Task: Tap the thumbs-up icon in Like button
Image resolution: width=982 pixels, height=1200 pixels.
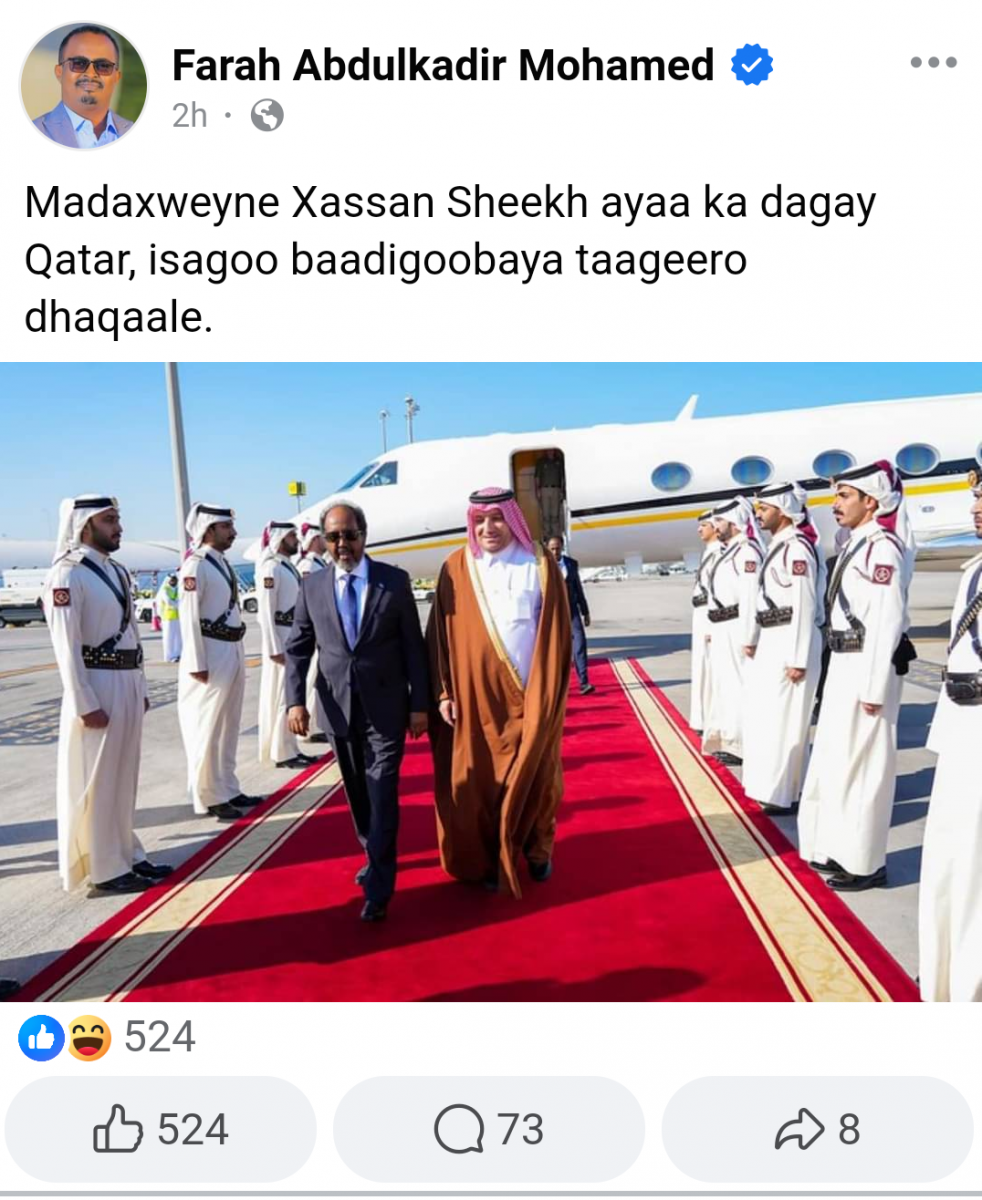Action: (x=118, y=1130)
